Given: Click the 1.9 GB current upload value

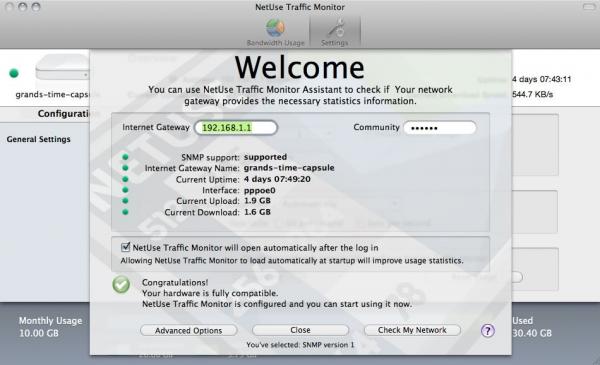Looking at the screenshot, I should [257, 200].
